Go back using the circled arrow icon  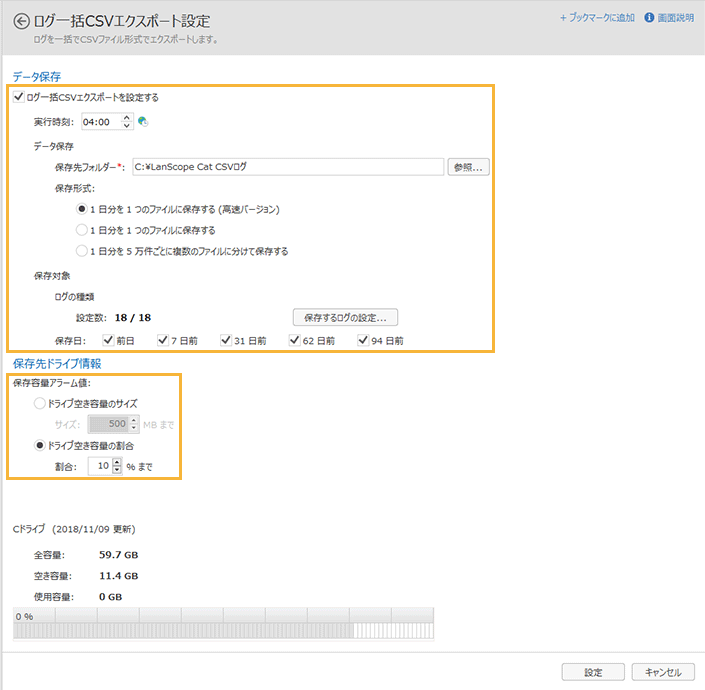[x=21, y=21]
